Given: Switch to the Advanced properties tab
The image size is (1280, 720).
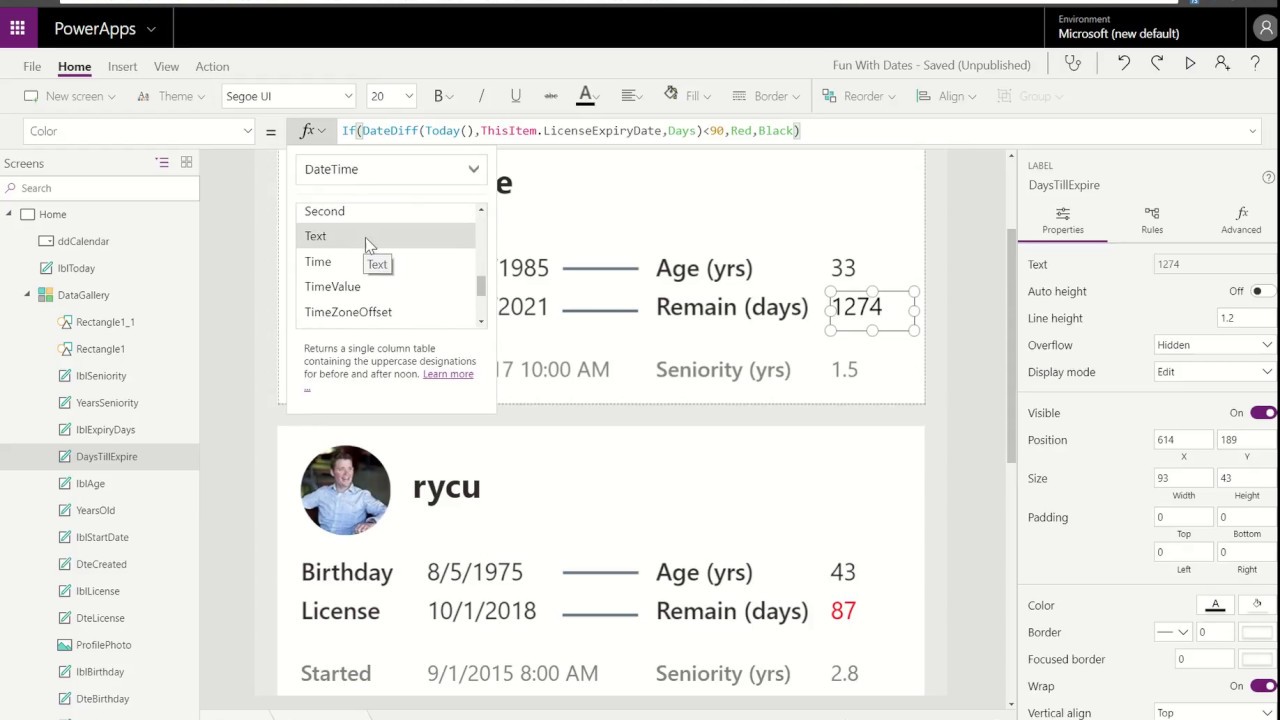Looking at the screenshot, I should pyautogui.click(x=1241, y=220).
